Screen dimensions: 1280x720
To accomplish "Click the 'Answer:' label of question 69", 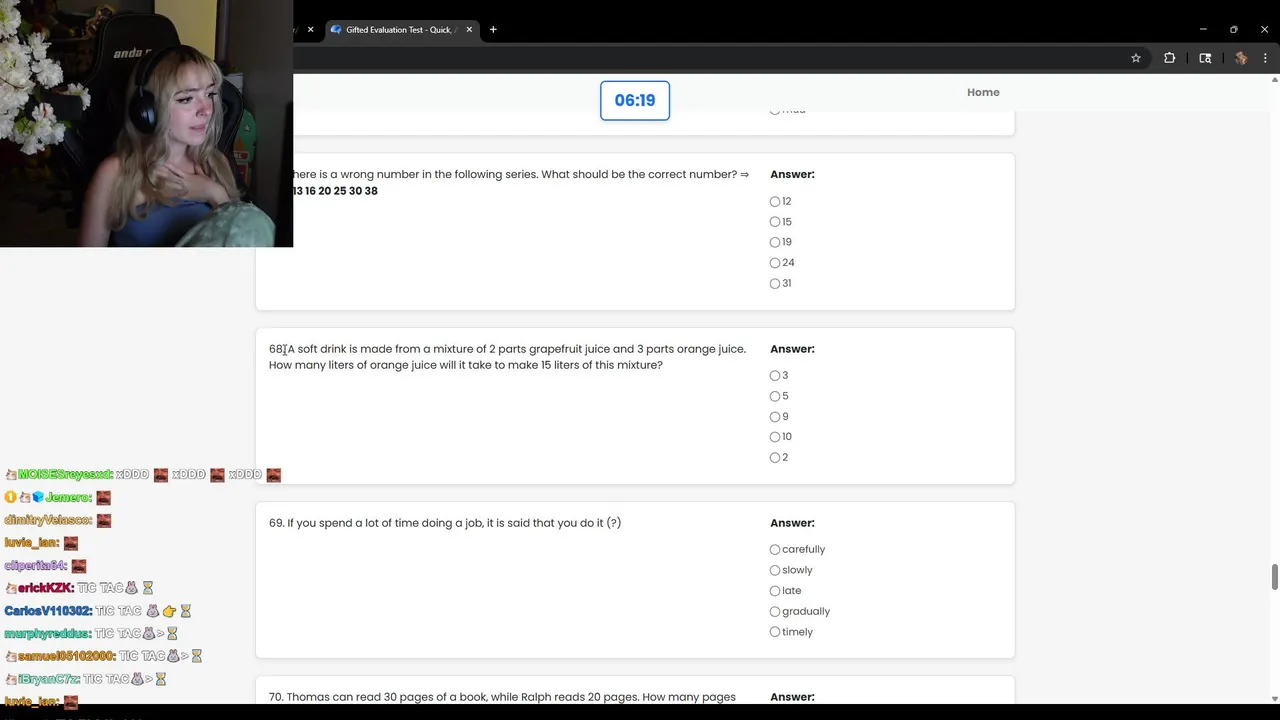I will (x=792, y=523).
